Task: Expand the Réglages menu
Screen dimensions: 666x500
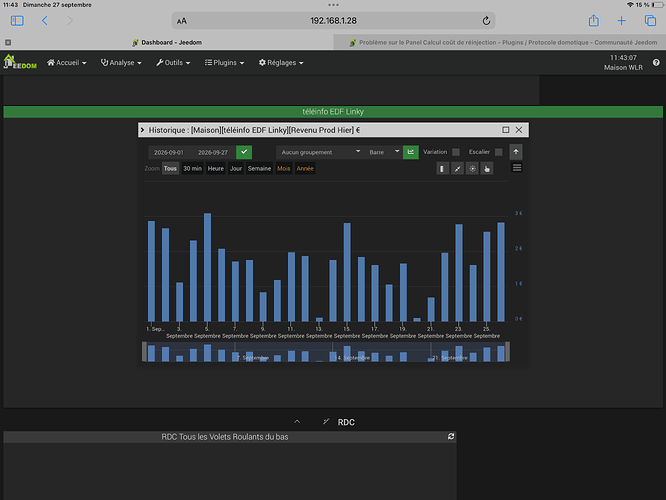Action: coord(281,62)
